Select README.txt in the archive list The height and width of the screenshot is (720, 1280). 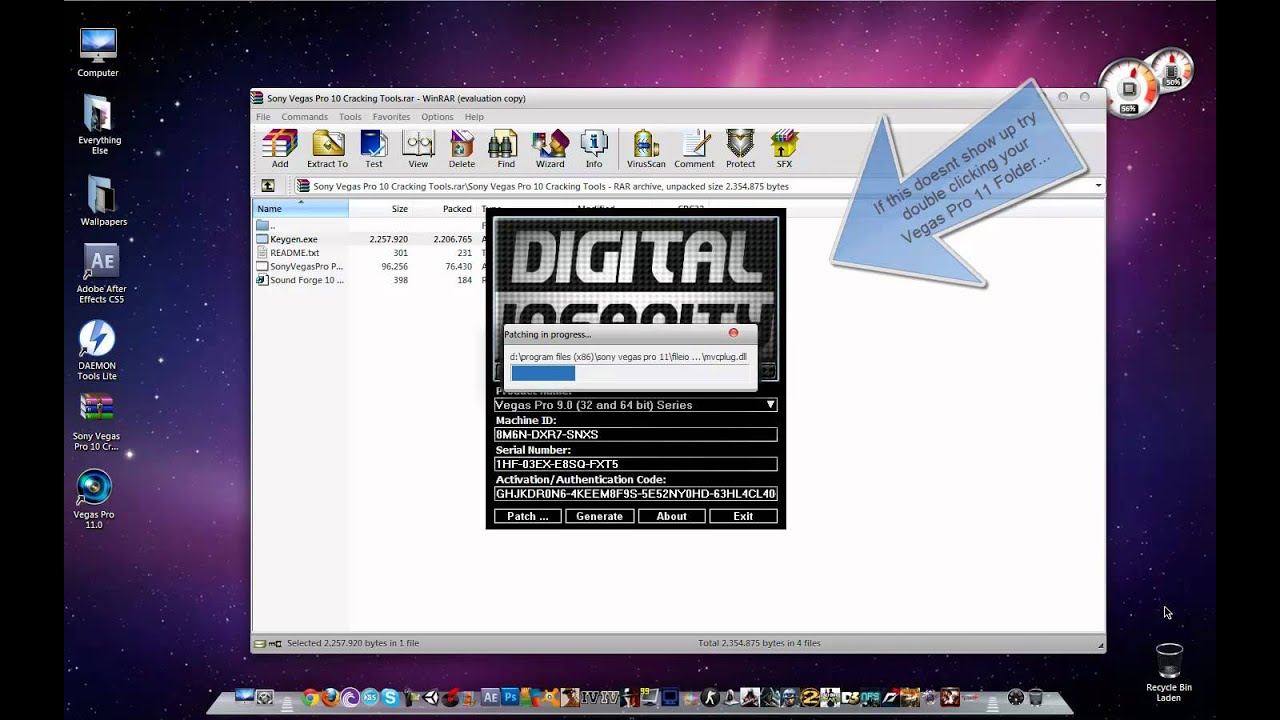(x=295, y=253)
